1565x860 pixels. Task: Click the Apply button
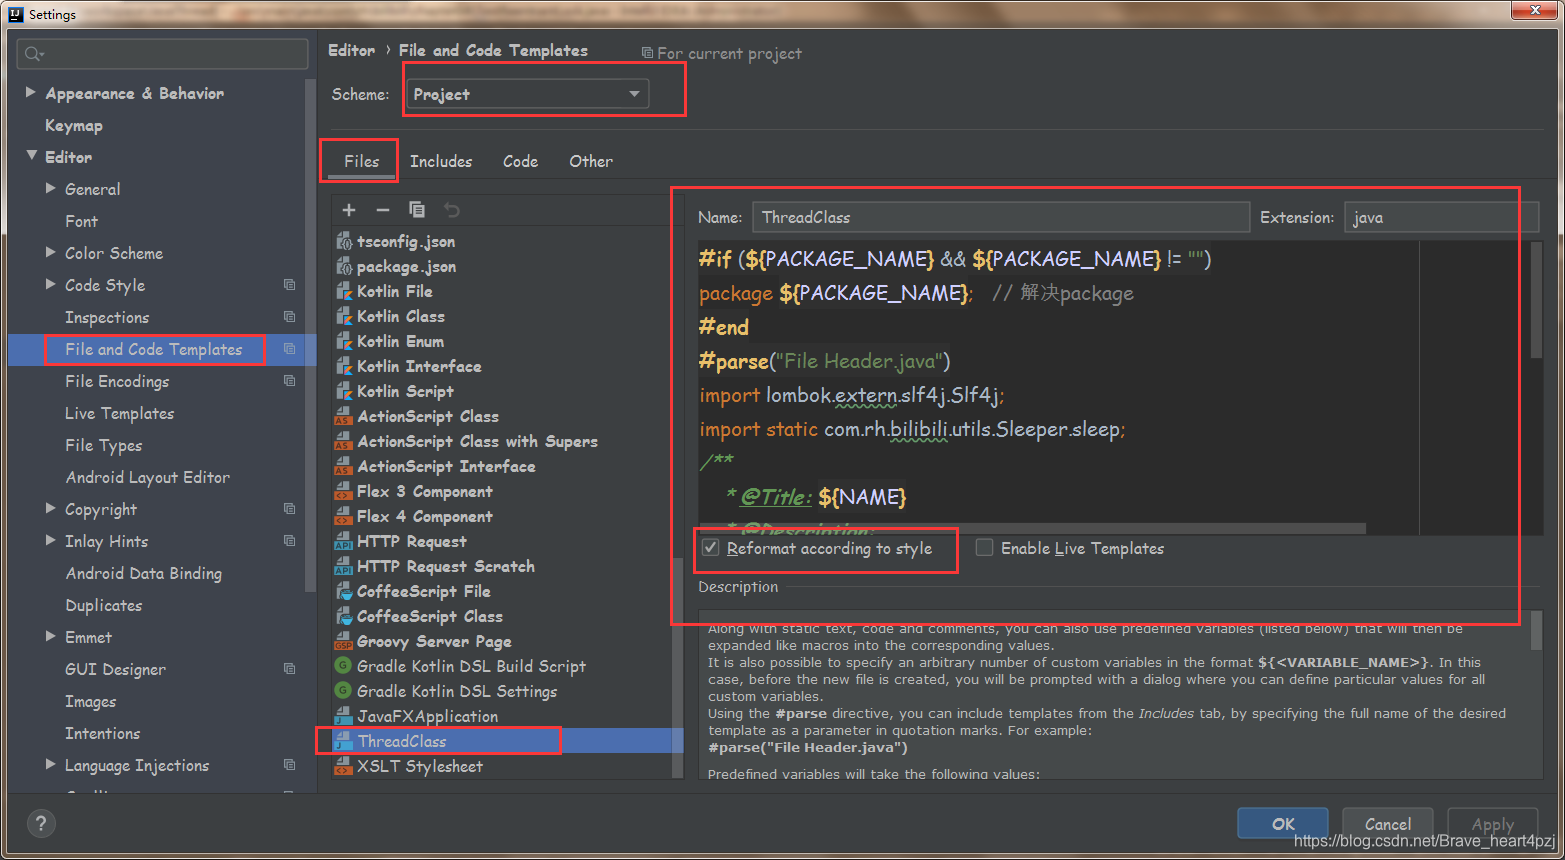click(x=1493, y=824)
